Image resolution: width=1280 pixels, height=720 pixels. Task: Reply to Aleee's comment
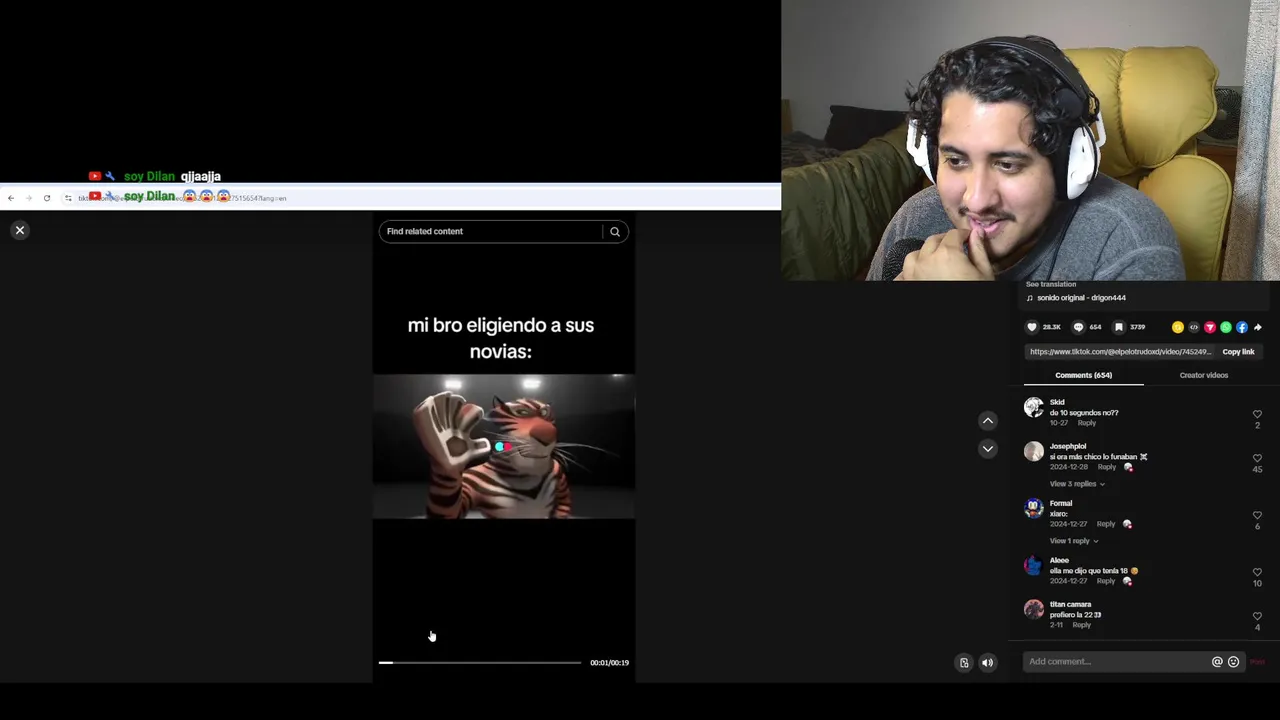click(x=1105, y=581)
